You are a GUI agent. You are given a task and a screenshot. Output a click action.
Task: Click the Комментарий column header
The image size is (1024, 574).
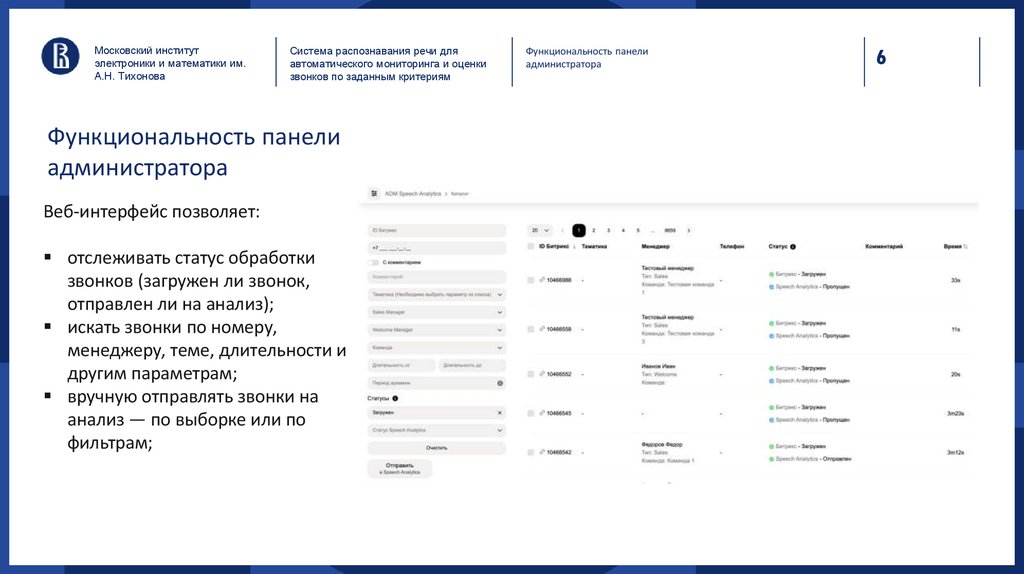point(884,247)
